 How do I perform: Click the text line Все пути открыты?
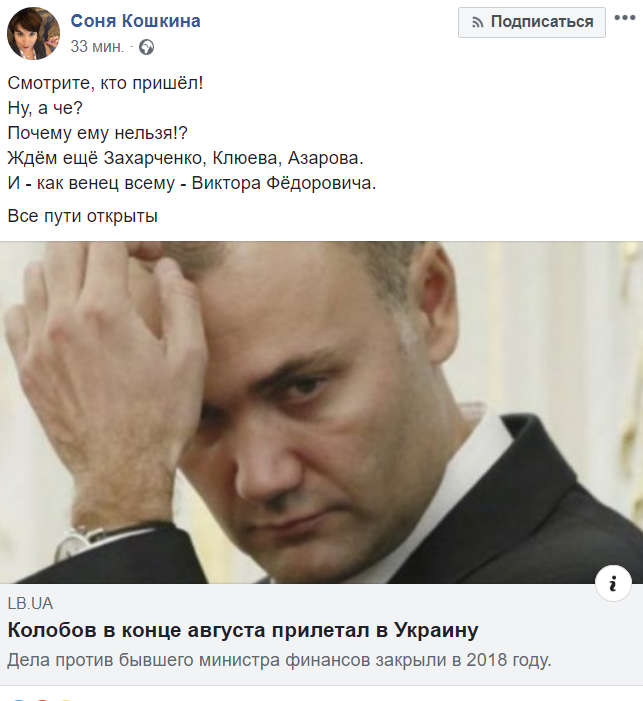point(83,216)
